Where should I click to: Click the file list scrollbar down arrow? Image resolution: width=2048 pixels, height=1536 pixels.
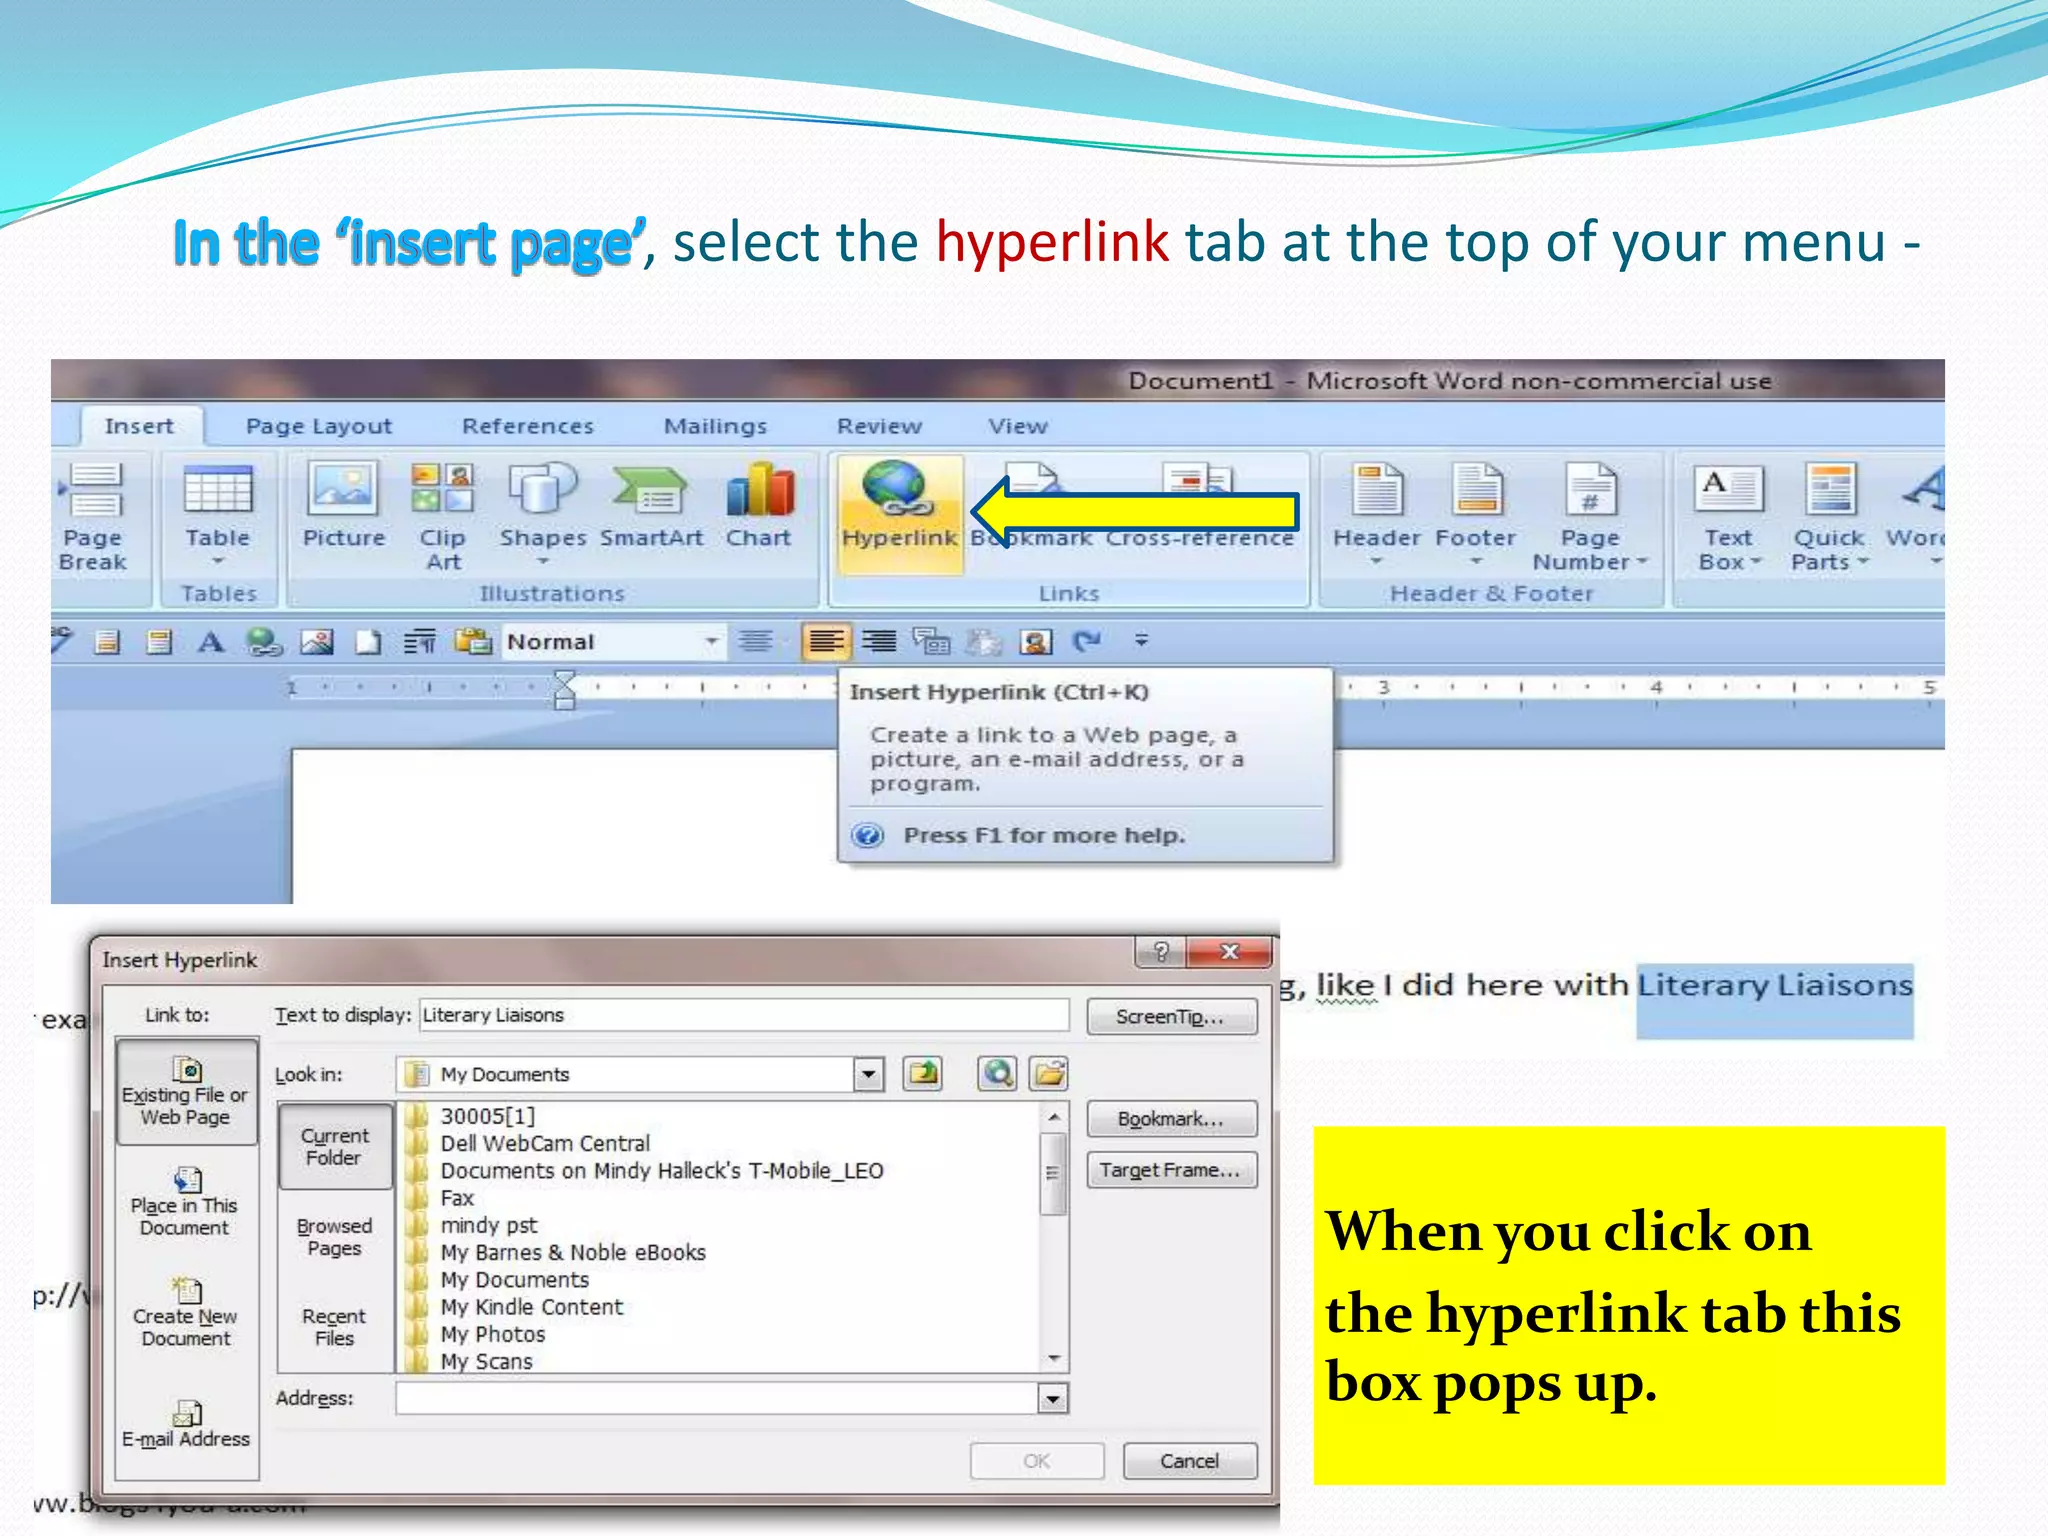pos(1053,1358)
